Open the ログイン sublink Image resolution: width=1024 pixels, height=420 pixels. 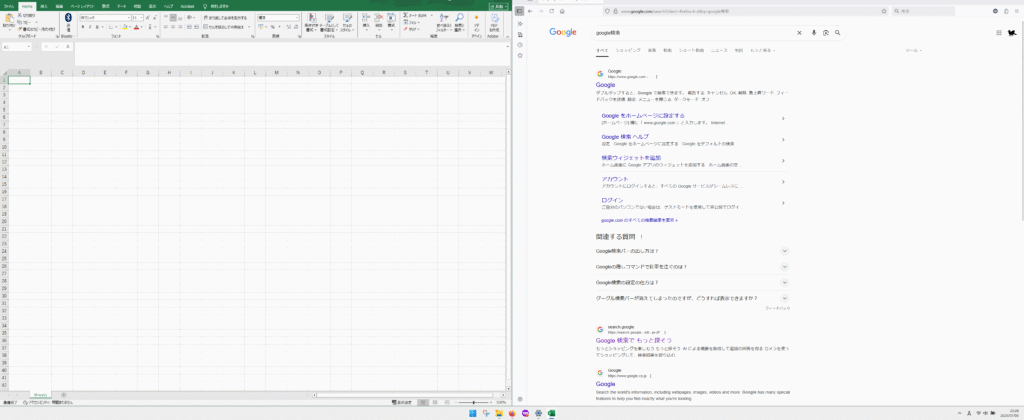[x=612, y=200]
